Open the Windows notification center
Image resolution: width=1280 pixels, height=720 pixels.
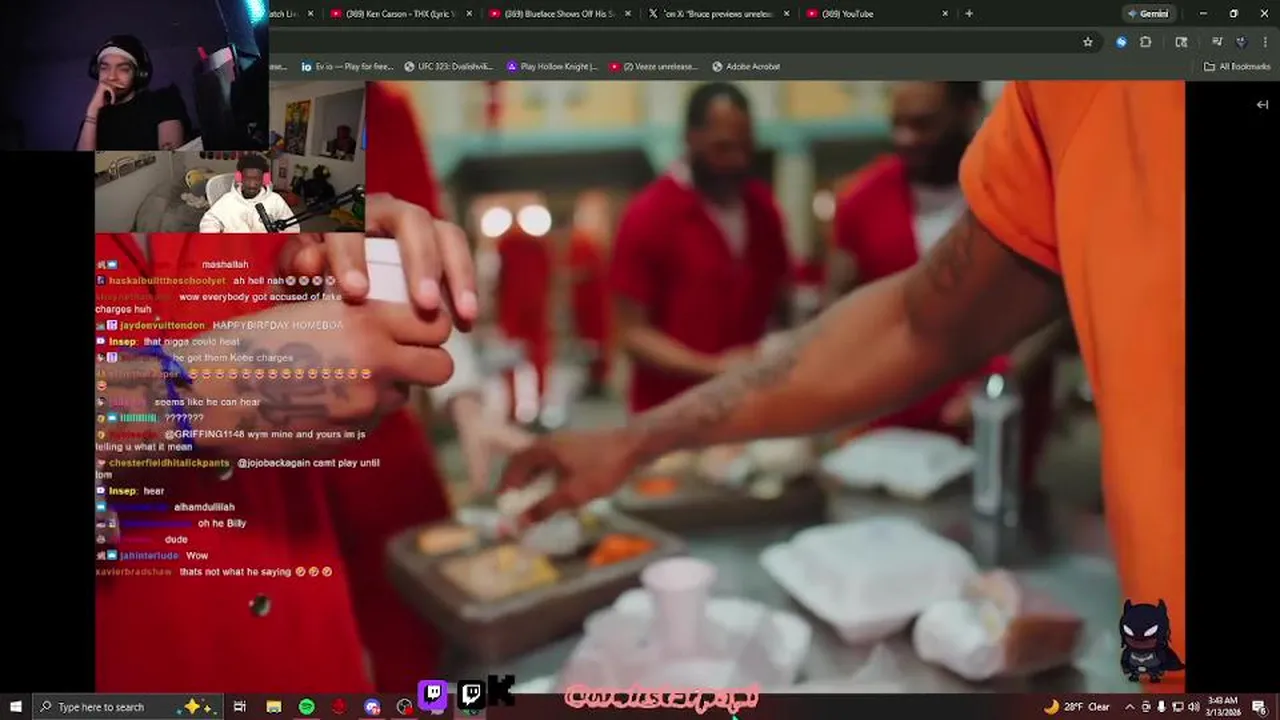1259,707
